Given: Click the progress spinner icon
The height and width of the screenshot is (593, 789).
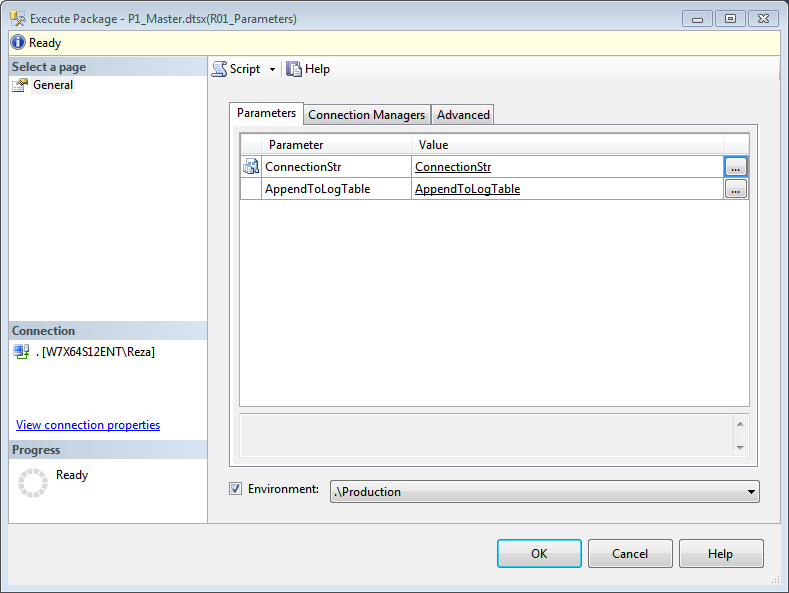Looking at the screenshot, I should 33,483.
